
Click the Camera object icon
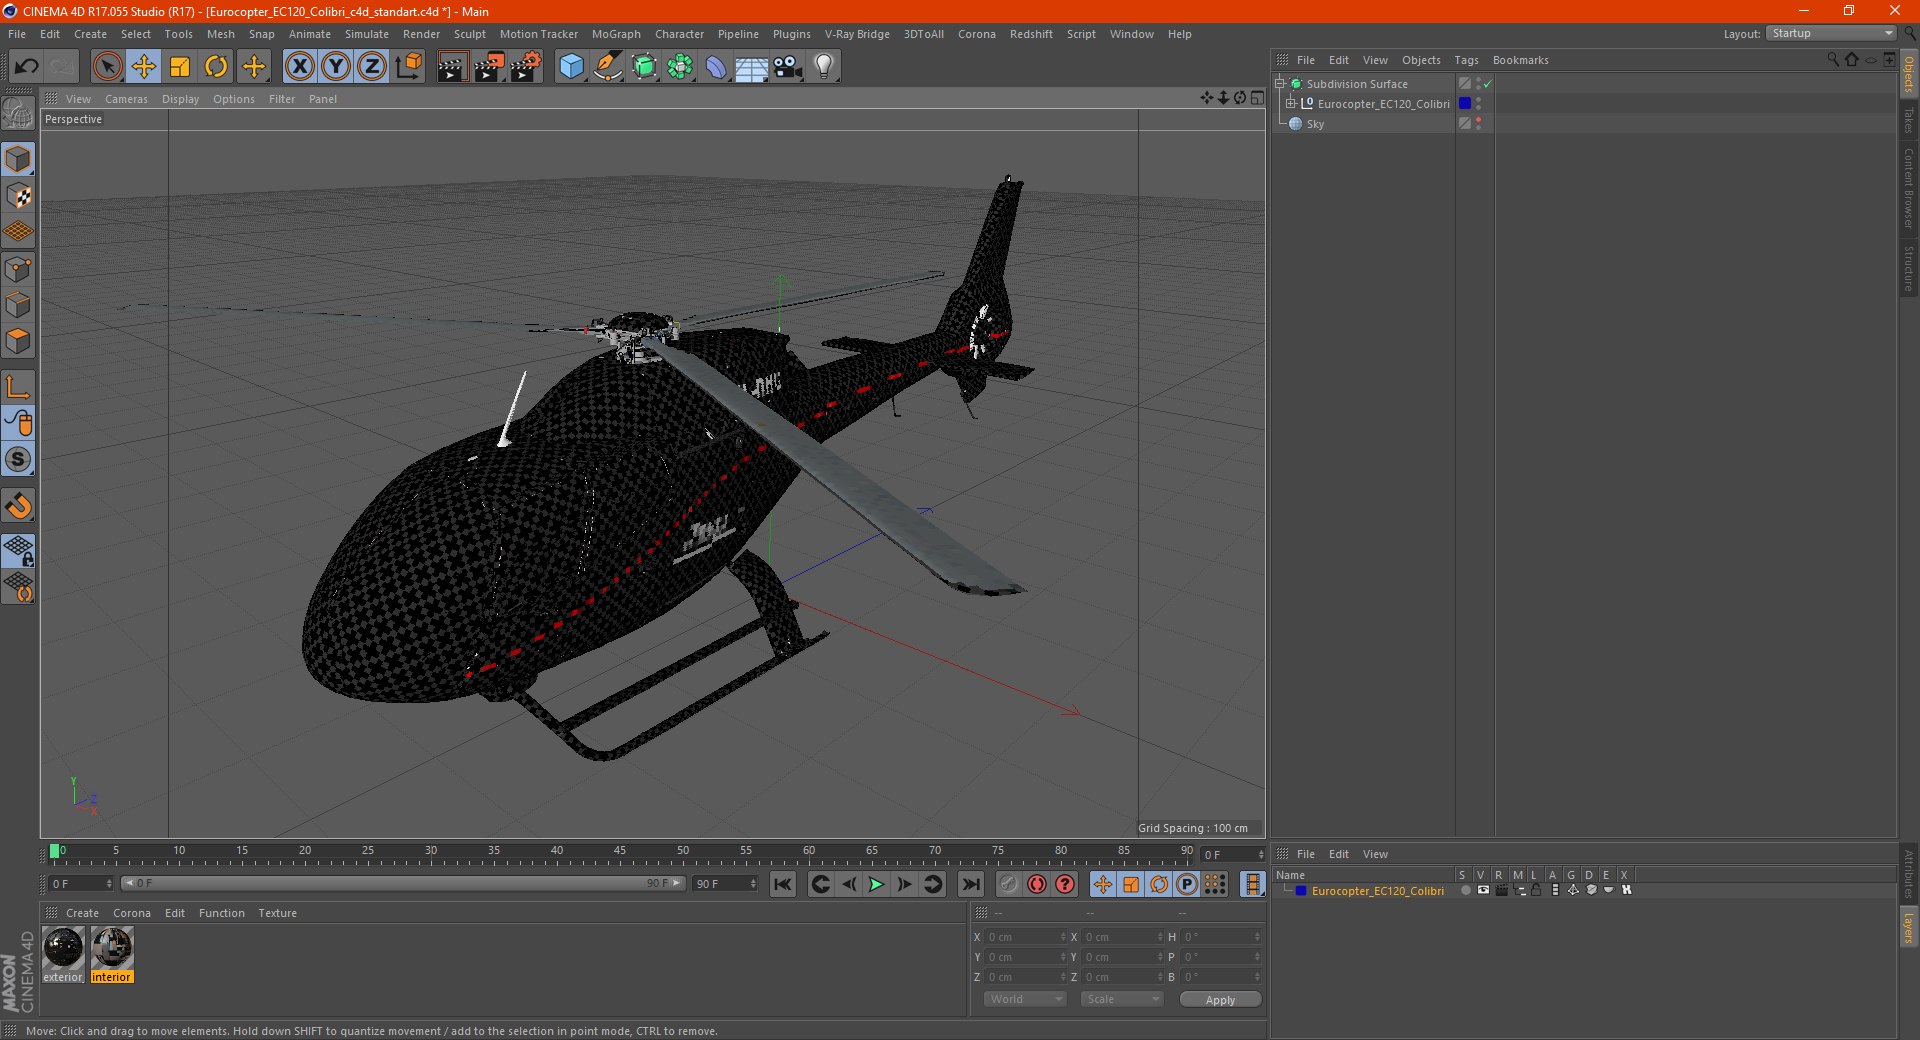(x=788, y=67)
